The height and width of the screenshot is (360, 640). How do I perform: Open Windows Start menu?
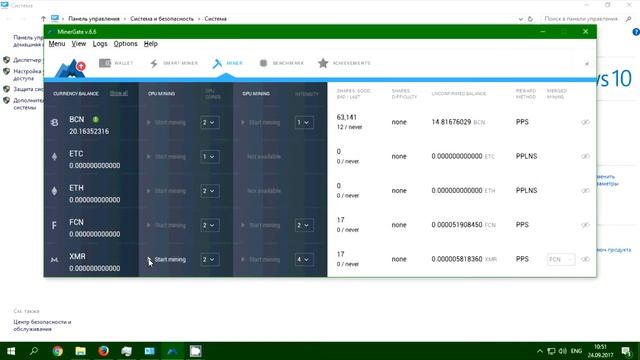click(x=11, y=351)
